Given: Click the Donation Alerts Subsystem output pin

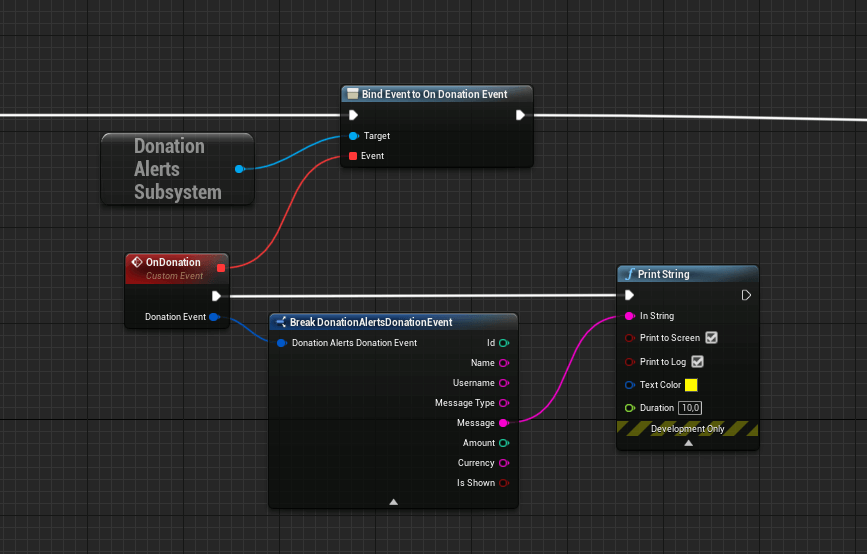Looking at the screenshot, I should pyautogui.click(x=239, y=169).
